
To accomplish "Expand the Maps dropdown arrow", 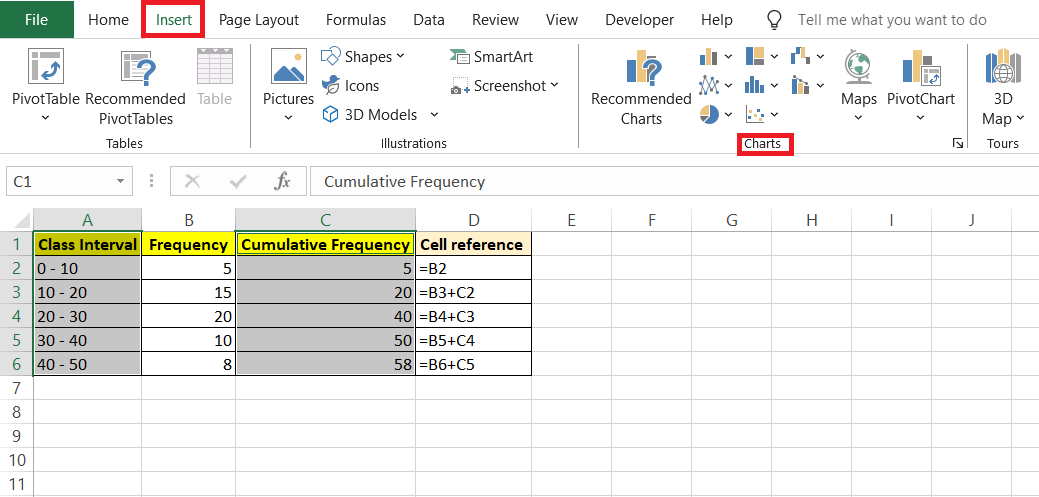I will point(858,118).
